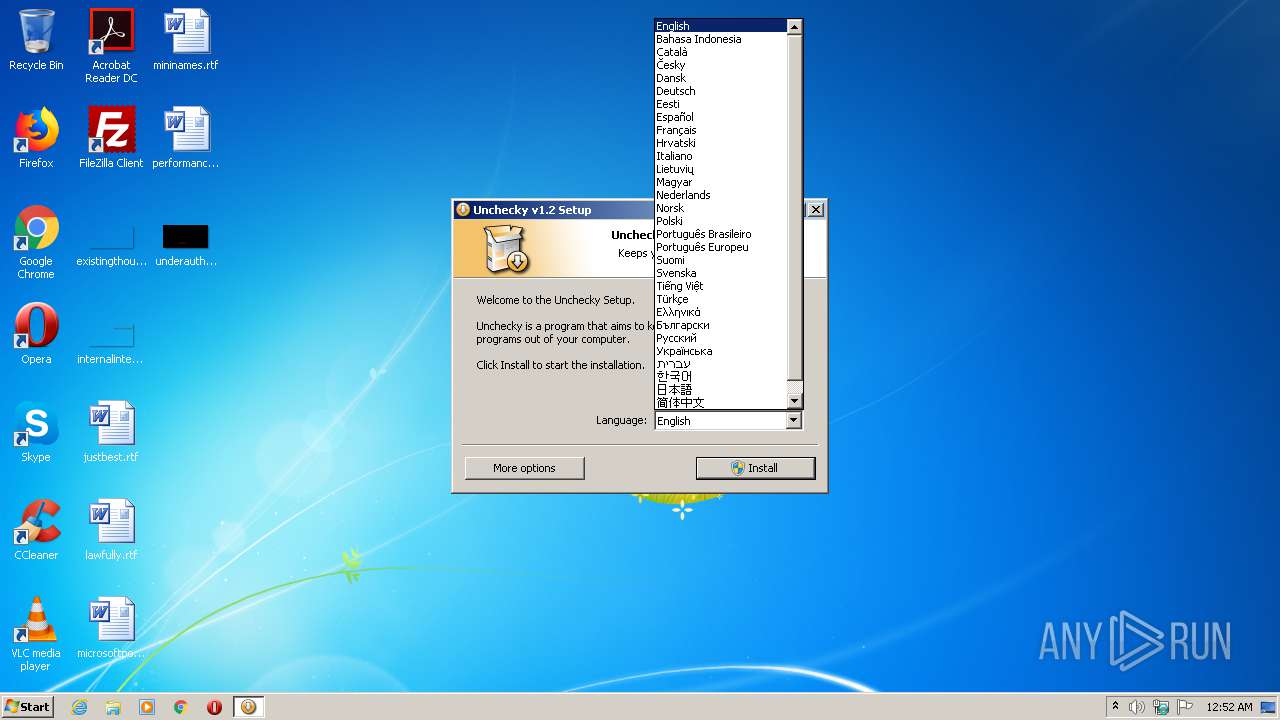Screen dimensions: 1280x720
Task: Click the language list scrollbar thumb
Action: [x=794, y=208]
